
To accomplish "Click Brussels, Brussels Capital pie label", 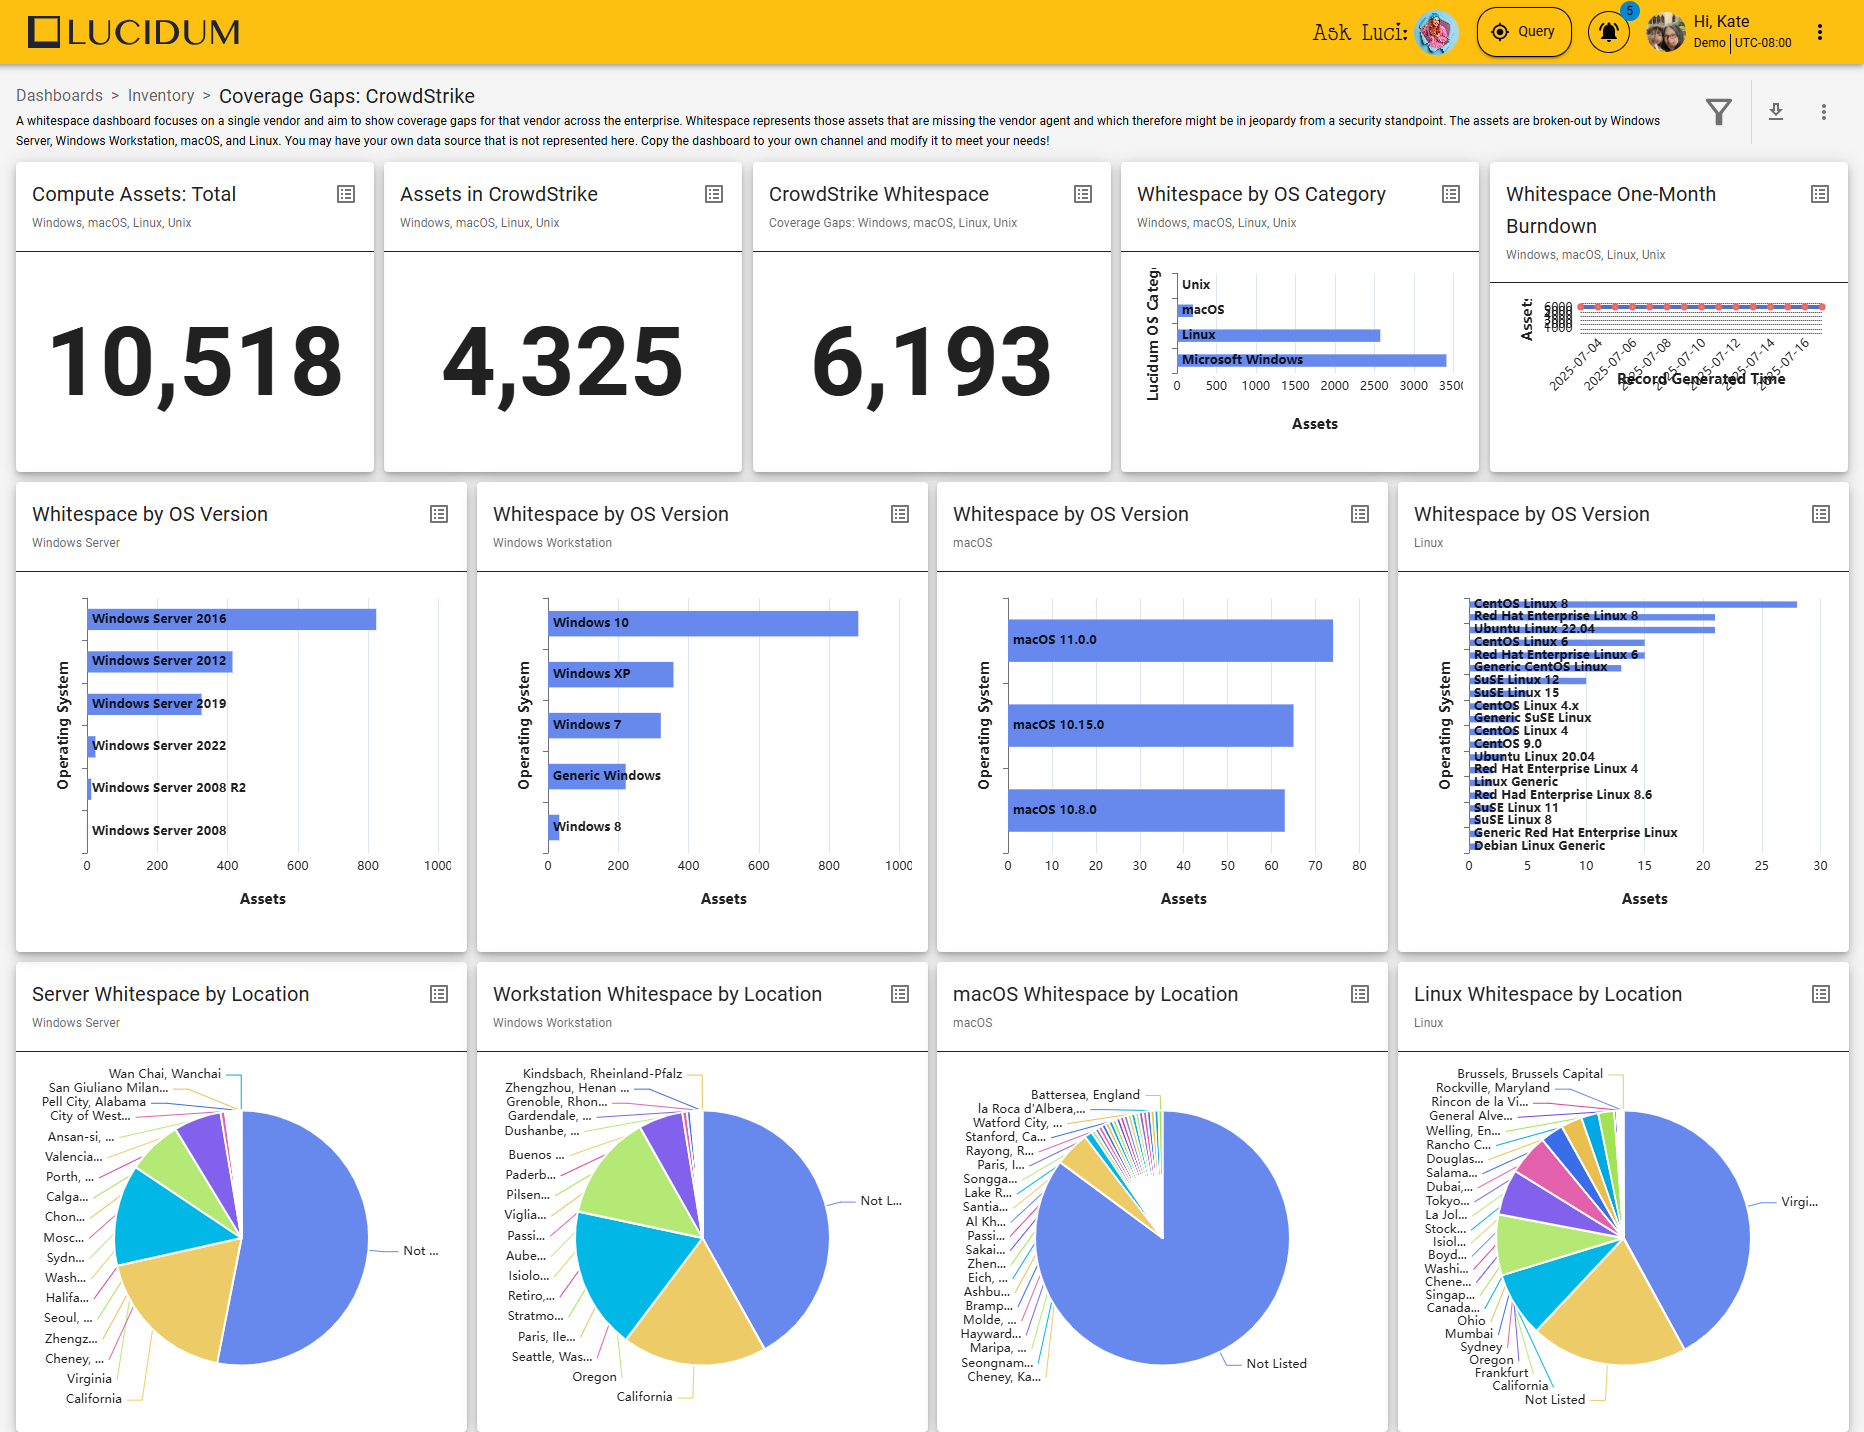I will (1530, 1074).
